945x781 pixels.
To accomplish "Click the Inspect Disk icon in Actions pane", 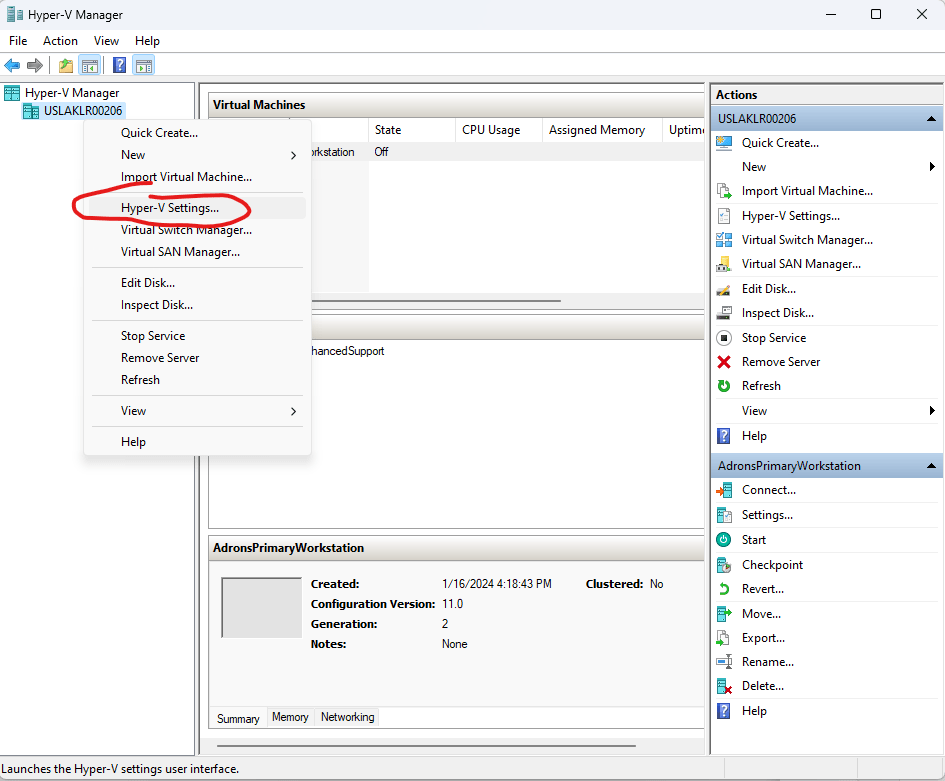I will click(724, 313).
